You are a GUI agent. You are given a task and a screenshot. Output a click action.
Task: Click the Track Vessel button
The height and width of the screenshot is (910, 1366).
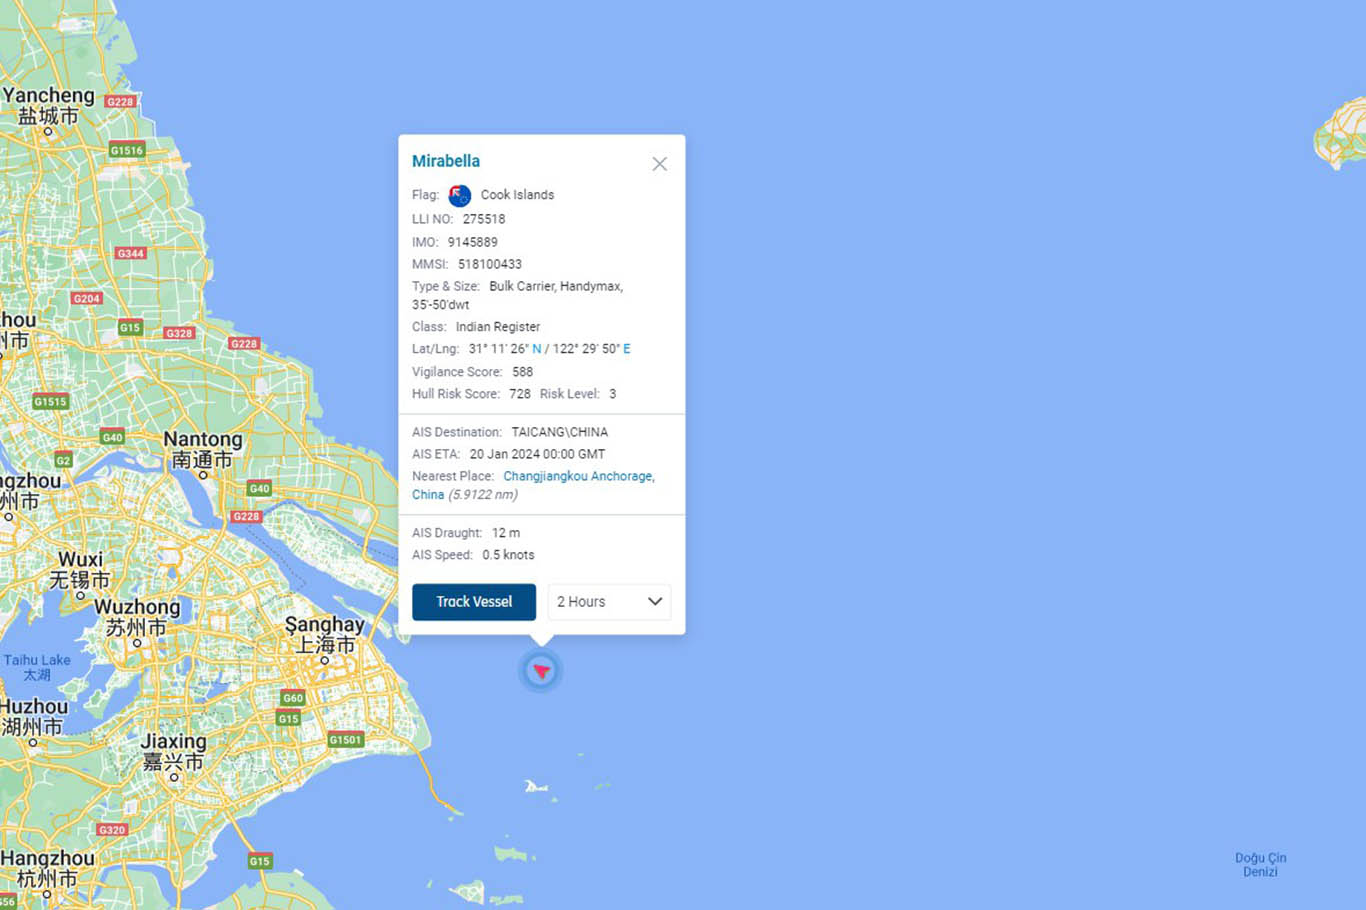point(474,602)
